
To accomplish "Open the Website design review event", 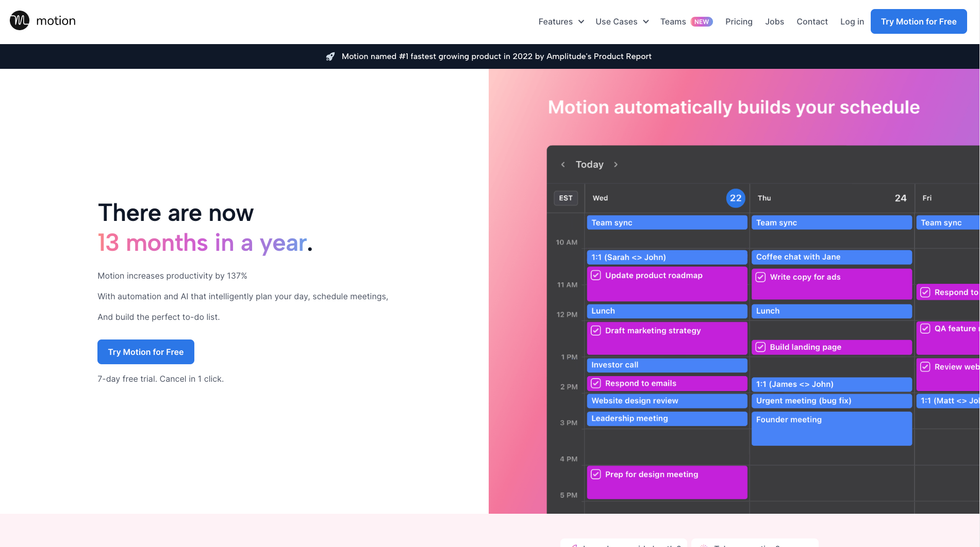I will [x=667, y=401].
